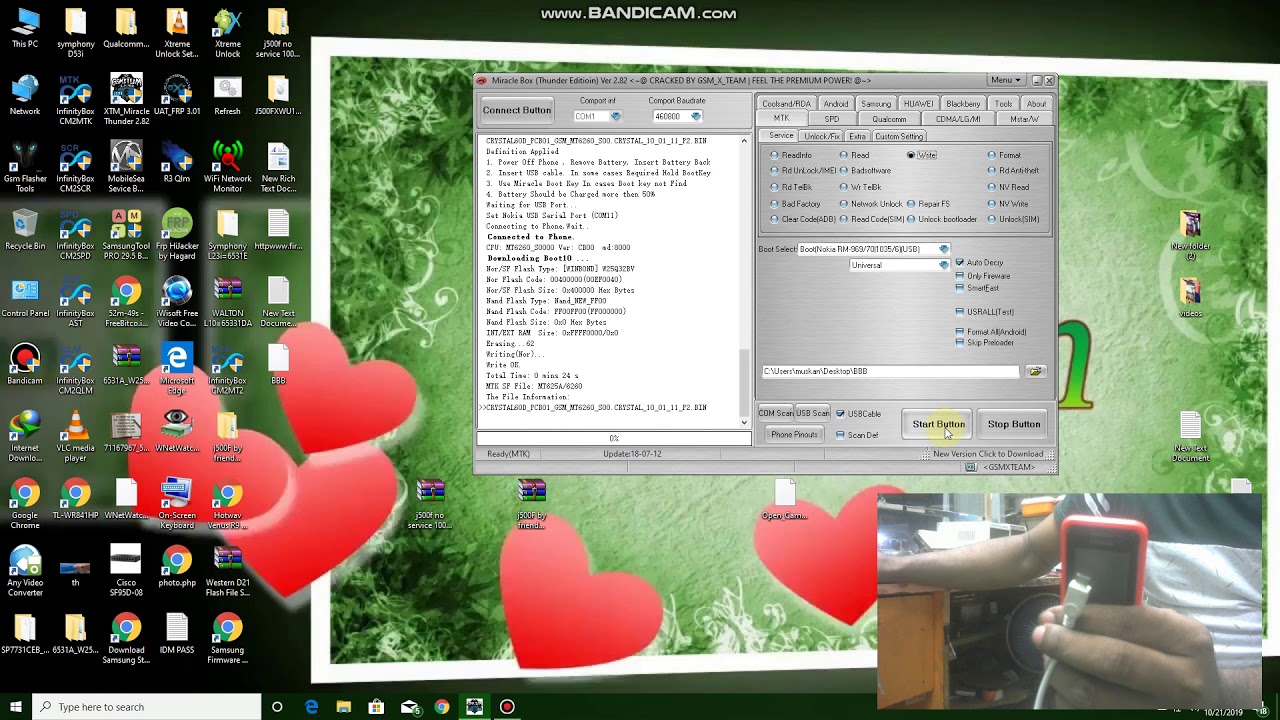The height and width of the screenshot is (720, 1280).
Task: Expand the Boot Select dropdown
Action: (943, 249)
